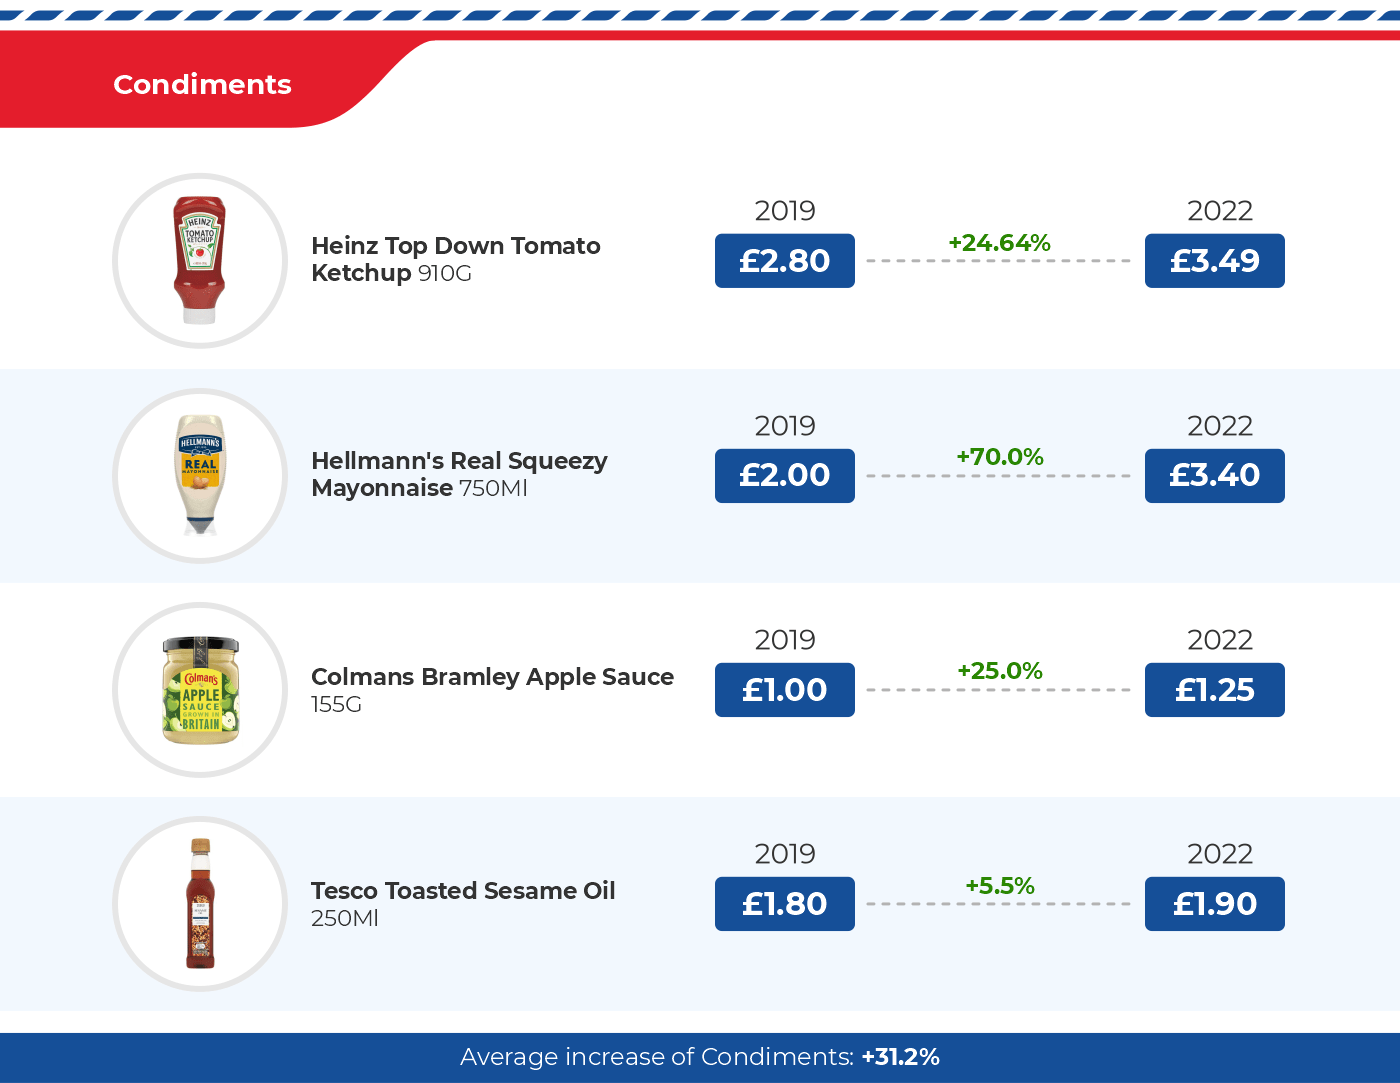
Task: Click the Hellmann's mayonnaise bottle image
Action: [x=200, y=476]
